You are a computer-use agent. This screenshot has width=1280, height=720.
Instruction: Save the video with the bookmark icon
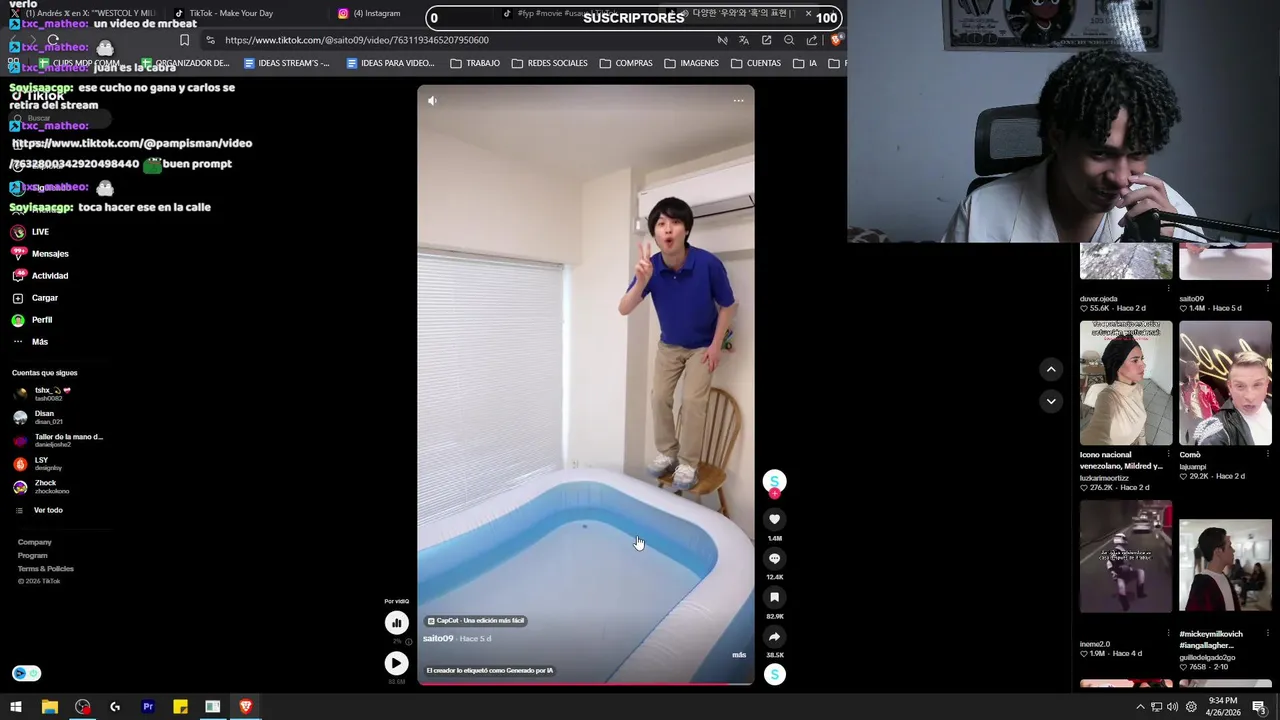tap(774, 597)
